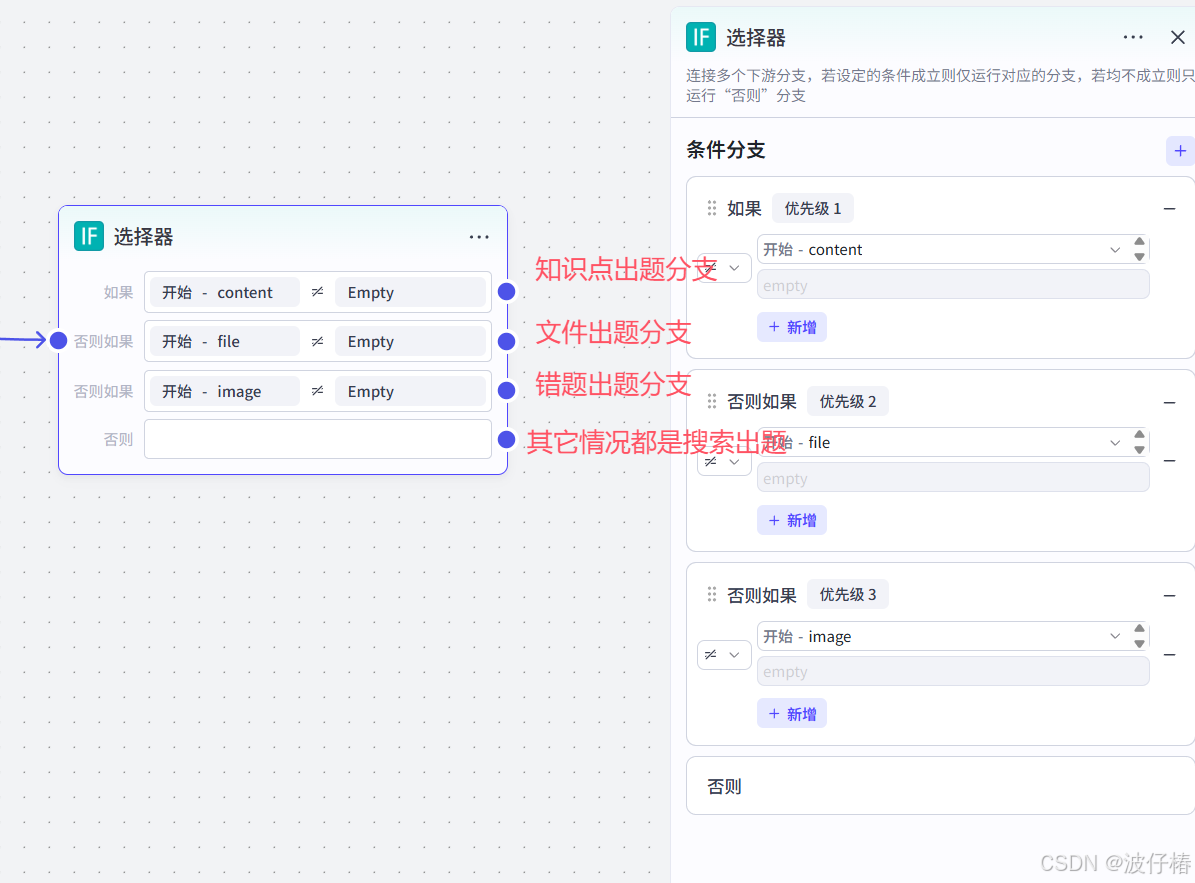Click the 否则如果 label in priority 3 card

[x=761, y=595]
